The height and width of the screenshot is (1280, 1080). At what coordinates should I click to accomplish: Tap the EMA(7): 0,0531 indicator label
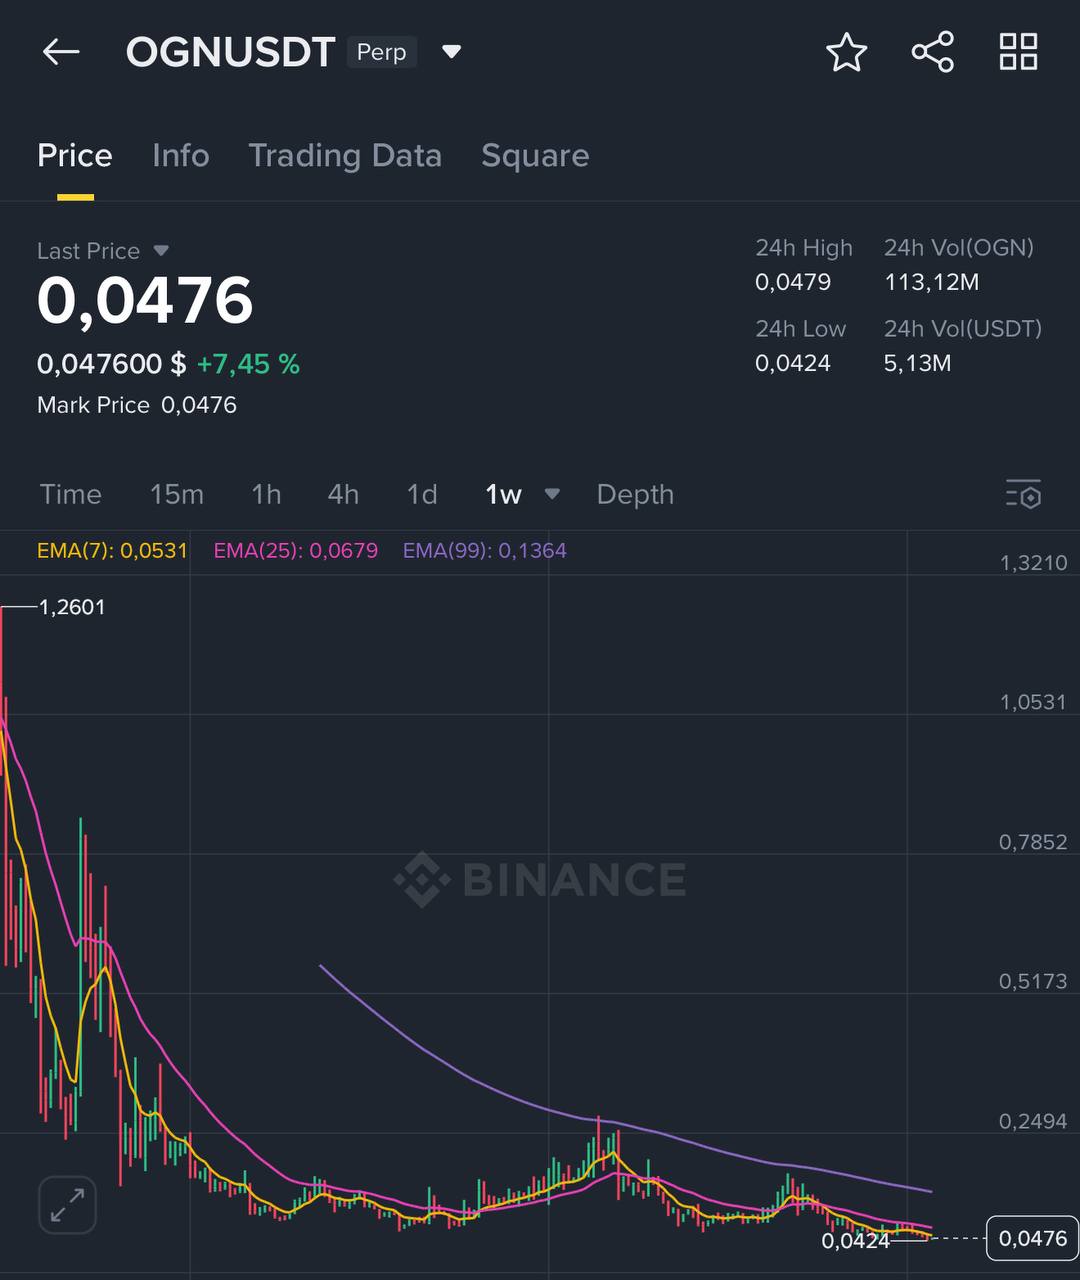coord(112,550)
